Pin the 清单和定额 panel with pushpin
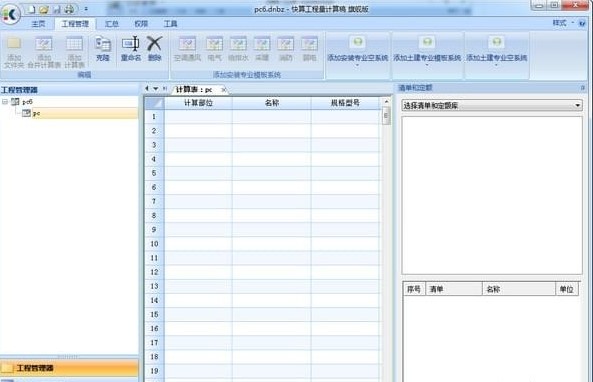The height and width of the screenshot is (382, 593). coord(583,88)
